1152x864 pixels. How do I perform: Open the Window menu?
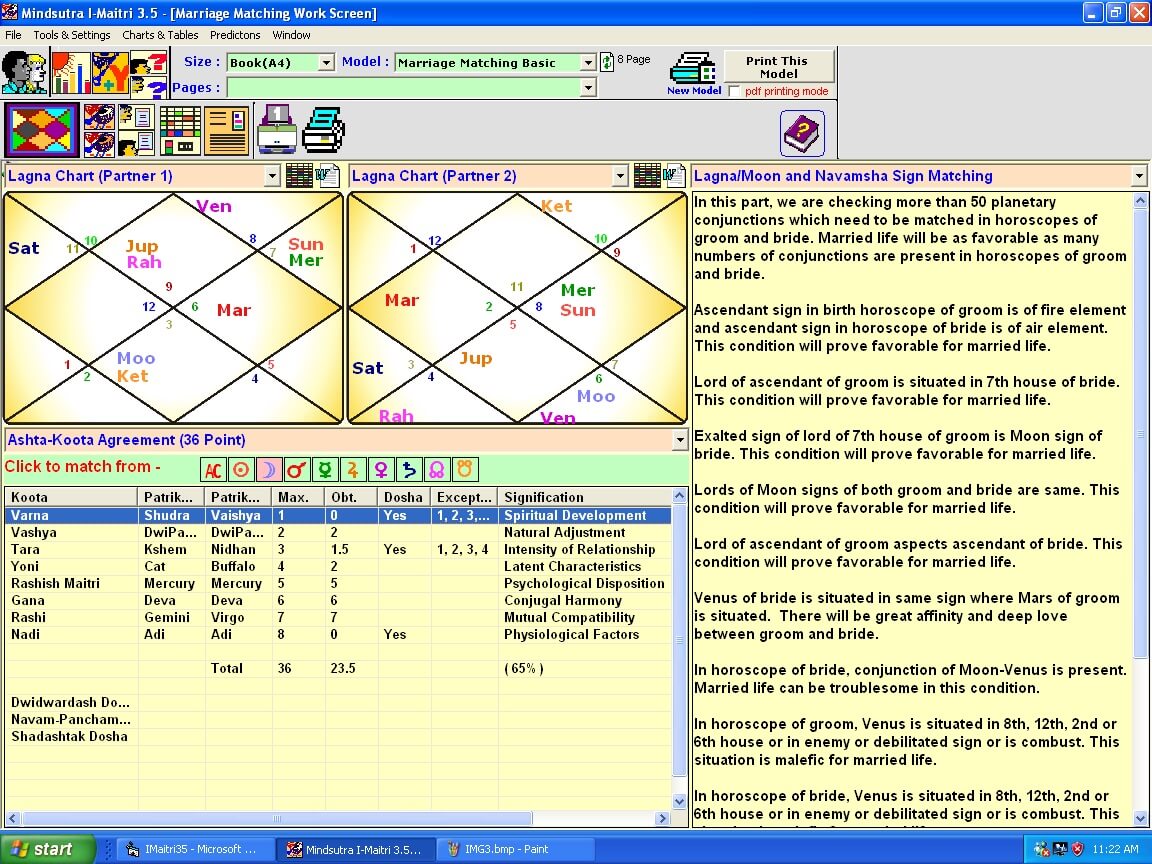tap(291, 35)
